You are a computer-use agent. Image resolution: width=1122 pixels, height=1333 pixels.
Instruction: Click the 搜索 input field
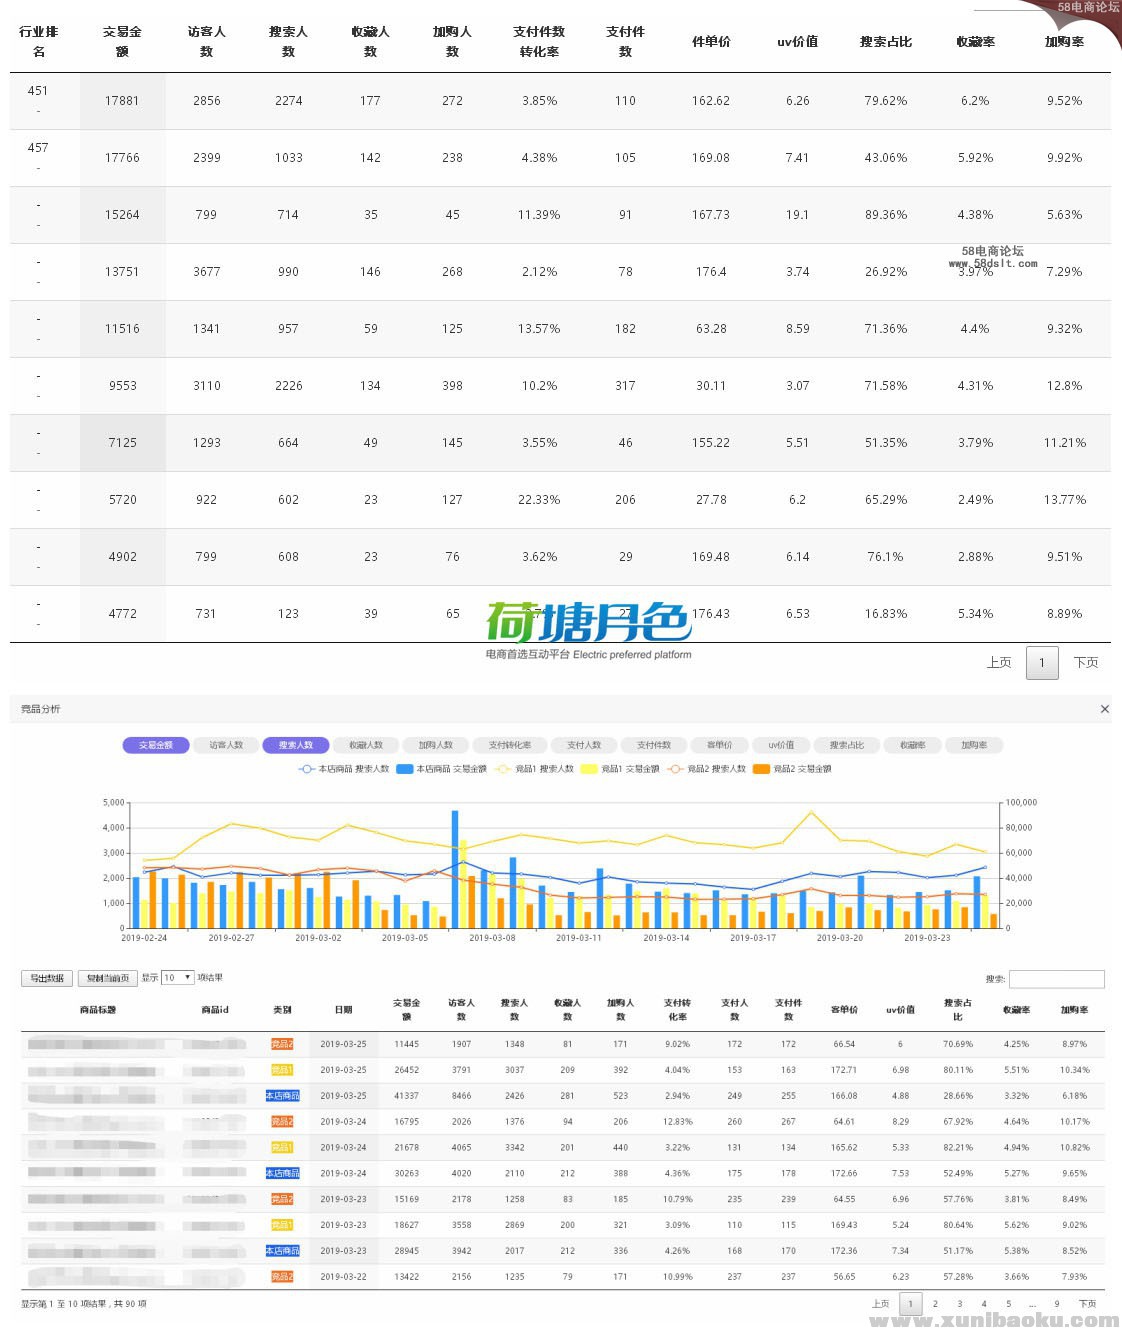click(1056, 979)
